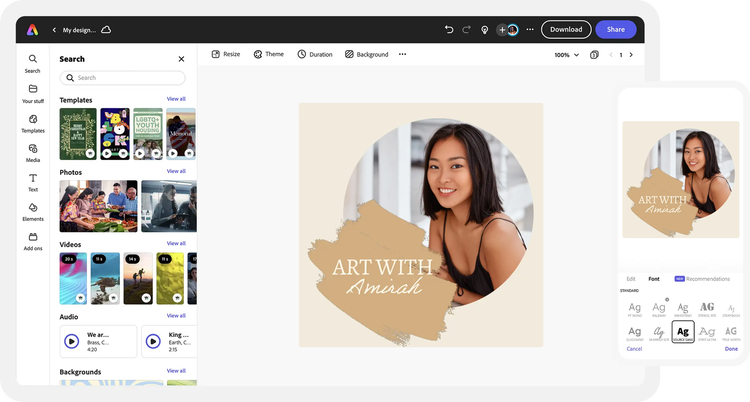View all Audio

pyautogui.click(x=176, y=316)
